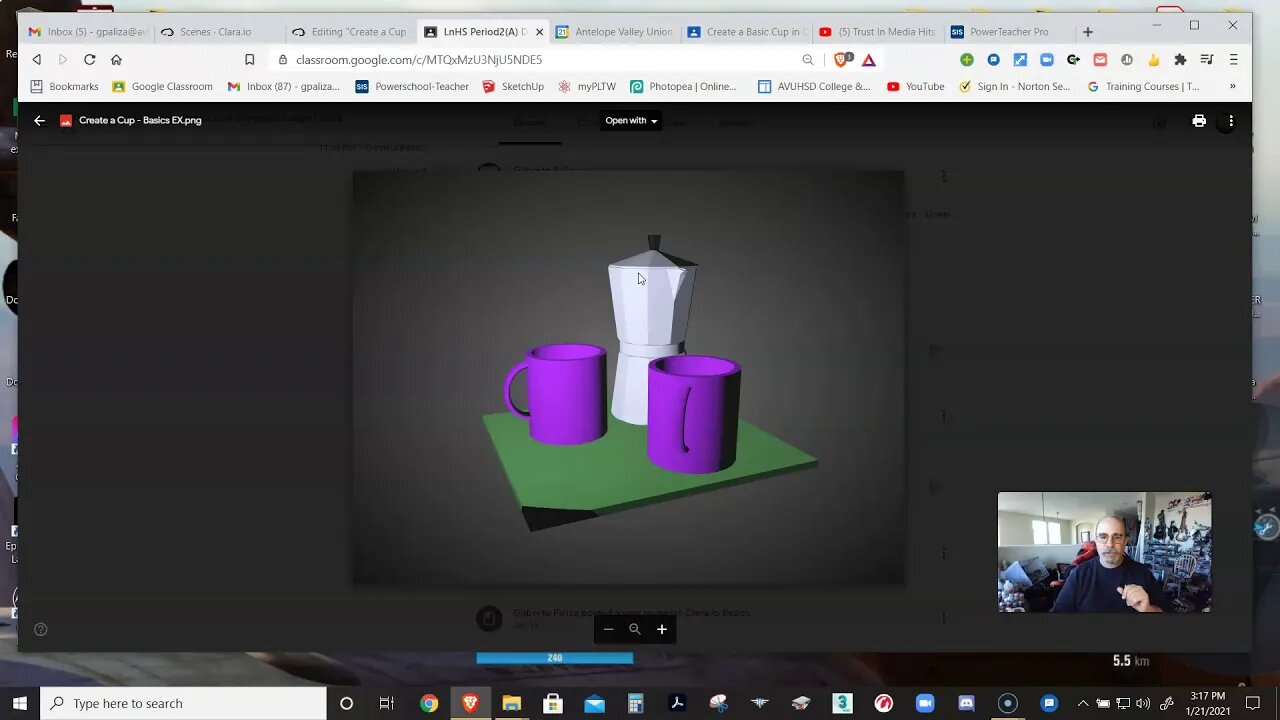Open the Google Classroom bookmark
Viewport: 1280px width, 720px height.
(162, 87)
